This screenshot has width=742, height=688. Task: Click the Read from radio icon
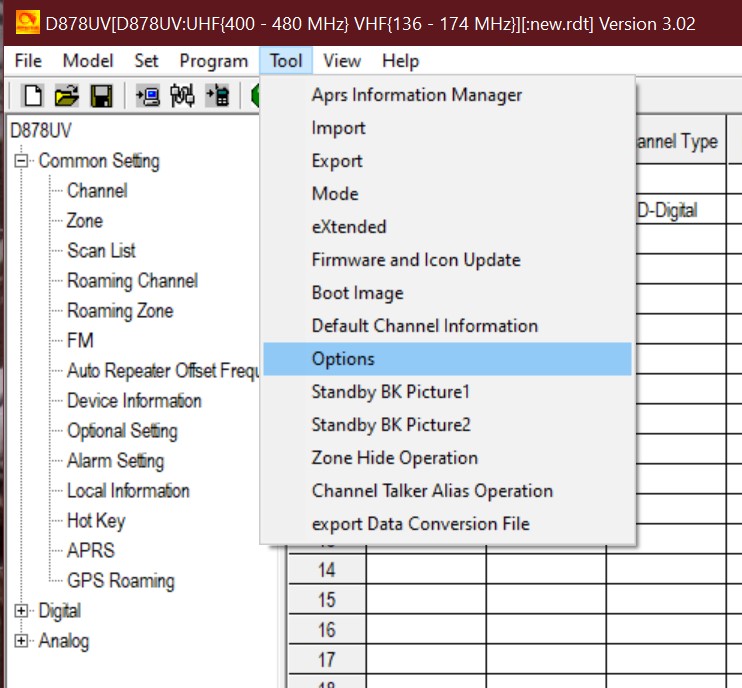pos(148,96)
